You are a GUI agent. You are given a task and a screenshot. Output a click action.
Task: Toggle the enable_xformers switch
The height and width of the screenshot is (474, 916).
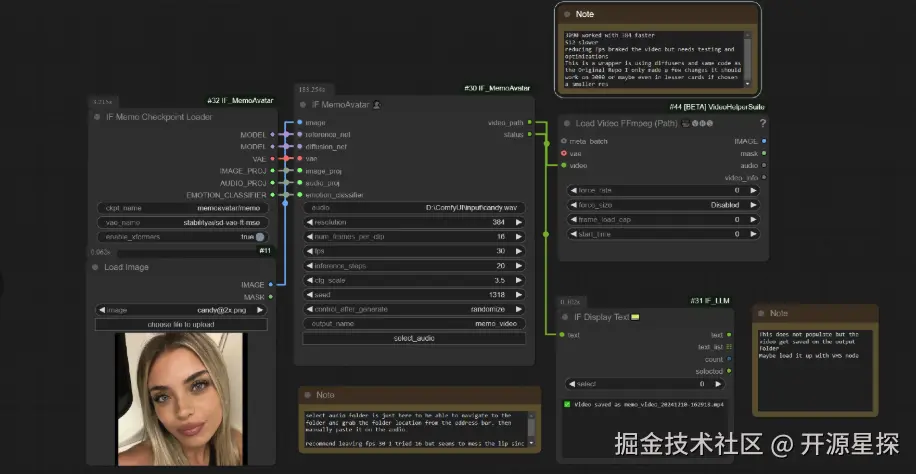coord(259,237)
